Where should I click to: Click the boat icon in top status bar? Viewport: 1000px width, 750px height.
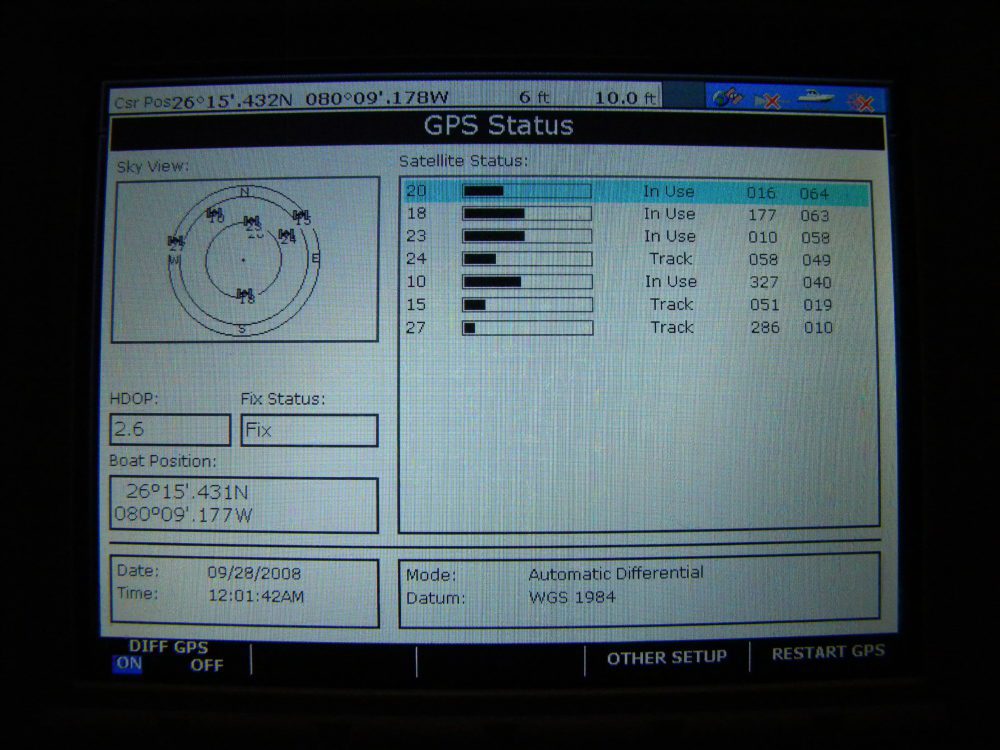coord(815,98)
